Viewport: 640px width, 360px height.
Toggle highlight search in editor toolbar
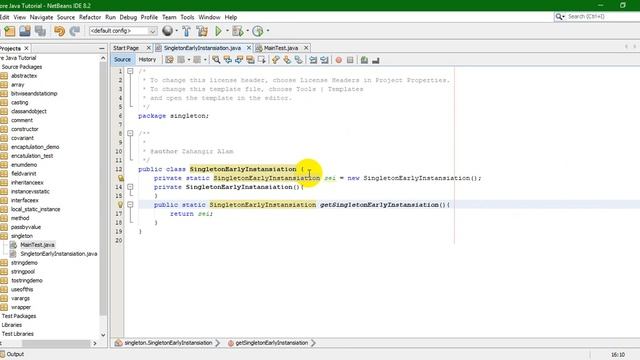pyautogui.click(x=250, y=60)
